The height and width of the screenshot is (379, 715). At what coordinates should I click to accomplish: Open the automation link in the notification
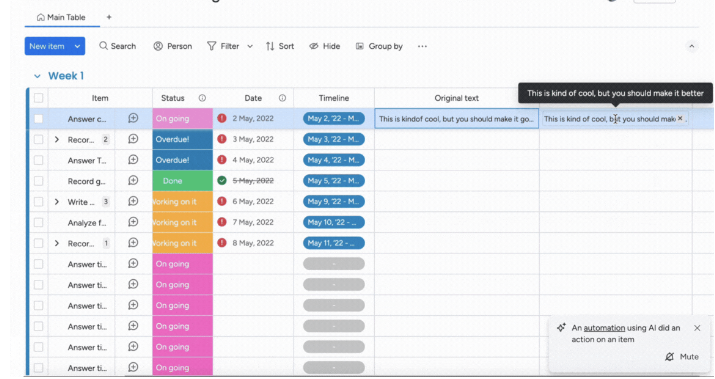tap(604, 328)
